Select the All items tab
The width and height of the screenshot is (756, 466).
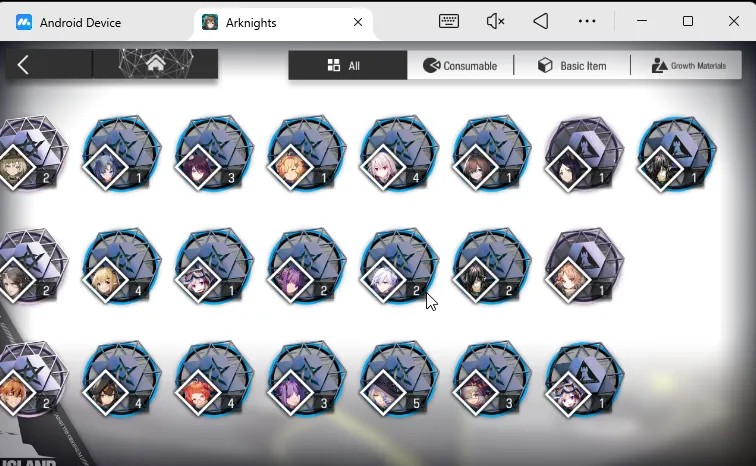[347, 65]
